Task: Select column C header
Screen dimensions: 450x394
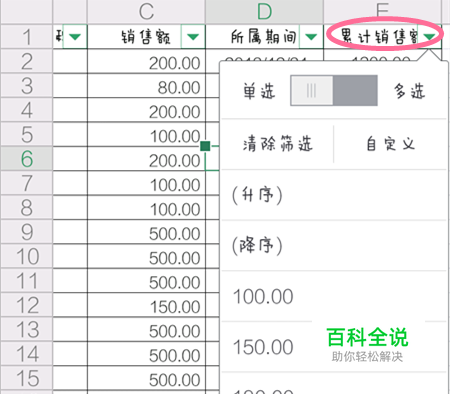Action: click(146, 12)
